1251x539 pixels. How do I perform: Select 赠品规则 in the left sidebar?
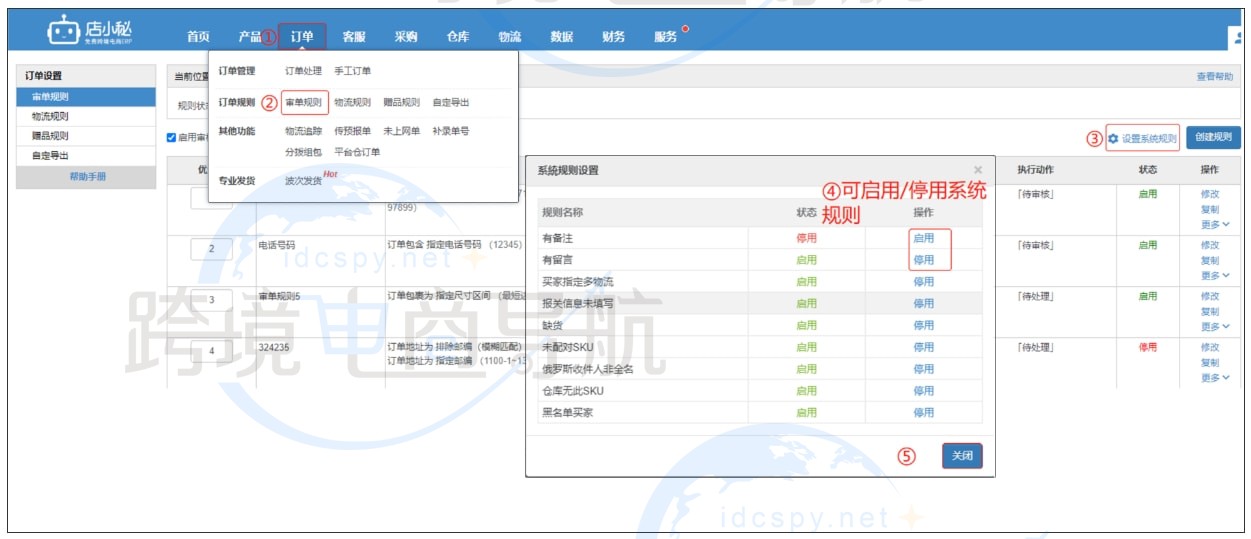click(x=88, y=136)
